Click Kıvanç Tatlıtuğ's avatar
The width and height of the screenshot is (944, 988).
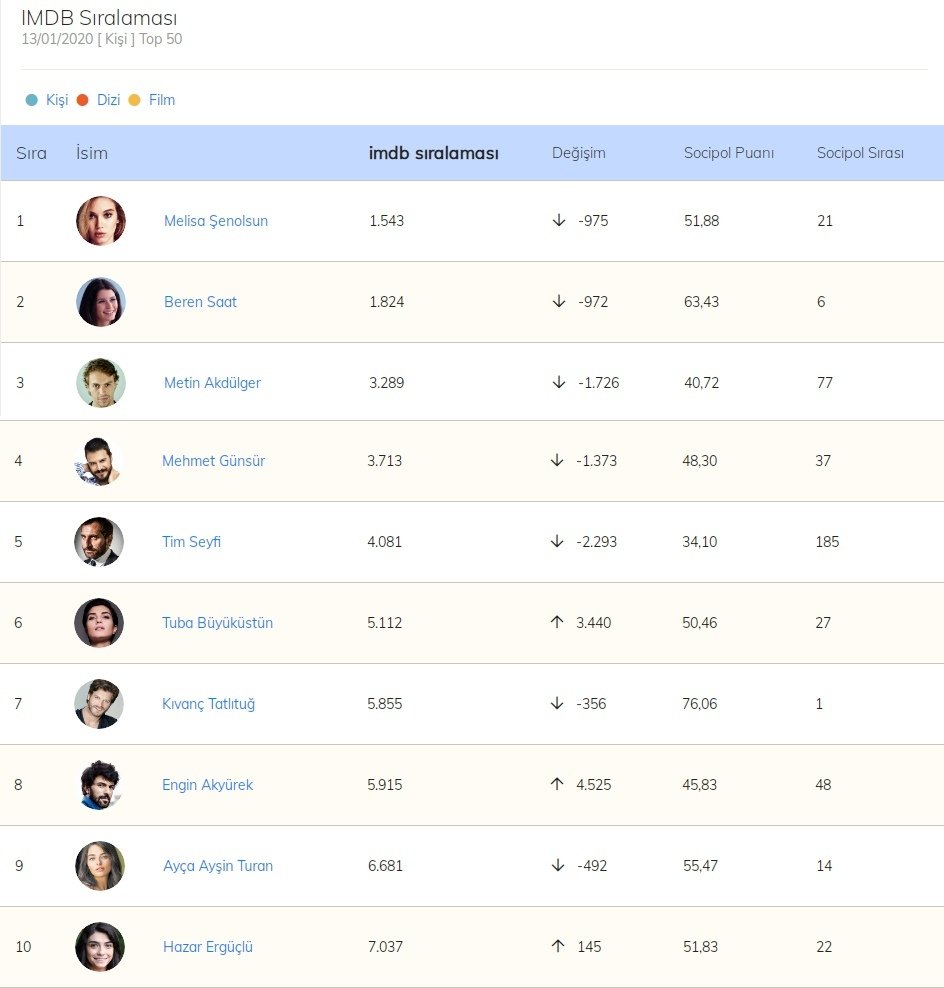(99, 704)
